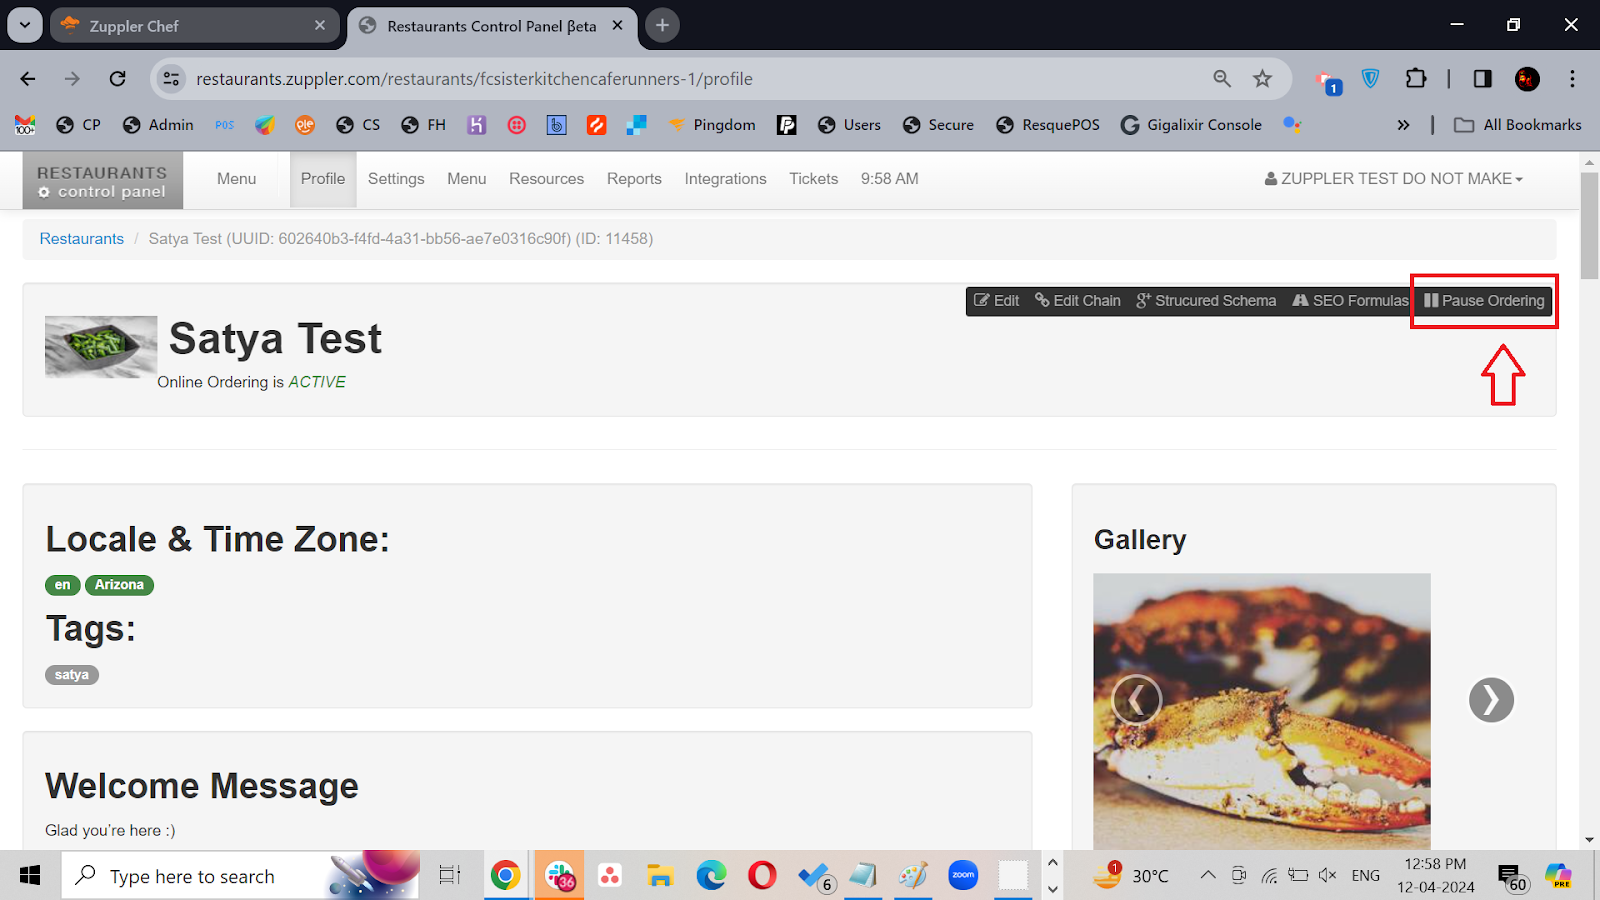Image resolution: width=1600 pixels, height=900 pixels.
Task: Bookmark this page with the star icon
Action: (x=1263, y=79)
